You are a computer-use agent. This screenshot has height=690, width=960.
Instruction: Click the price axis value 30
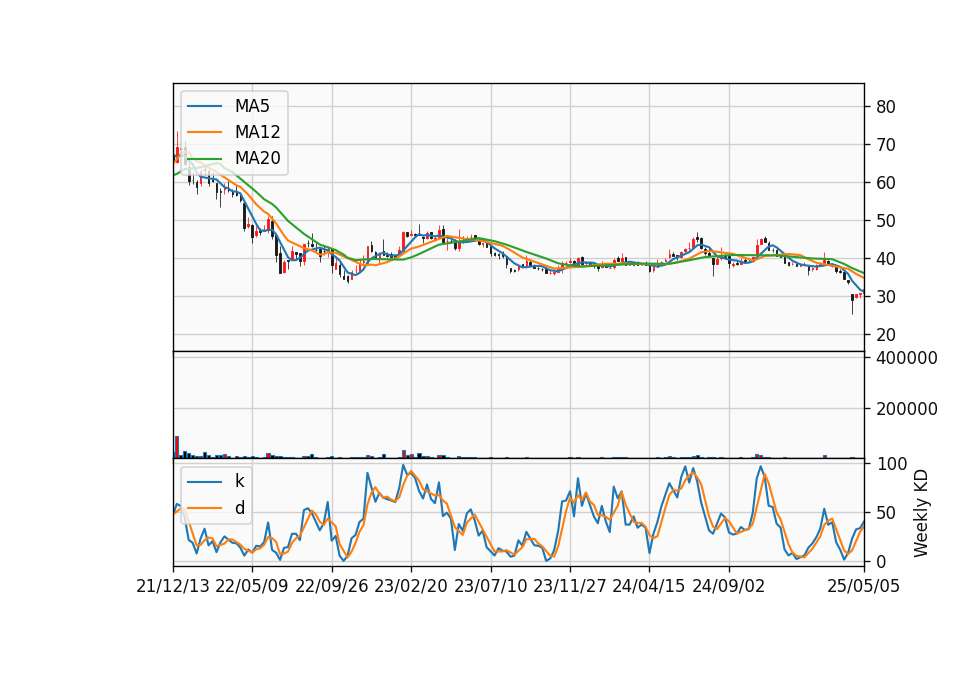886,296
